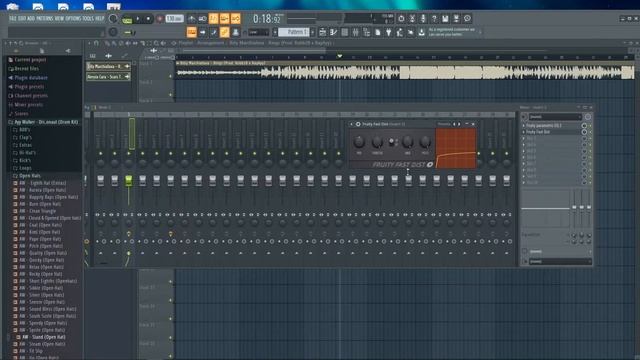
Task: Click the note/scroll follow icon
Action: pyautogui.click(x=213, y=32)
